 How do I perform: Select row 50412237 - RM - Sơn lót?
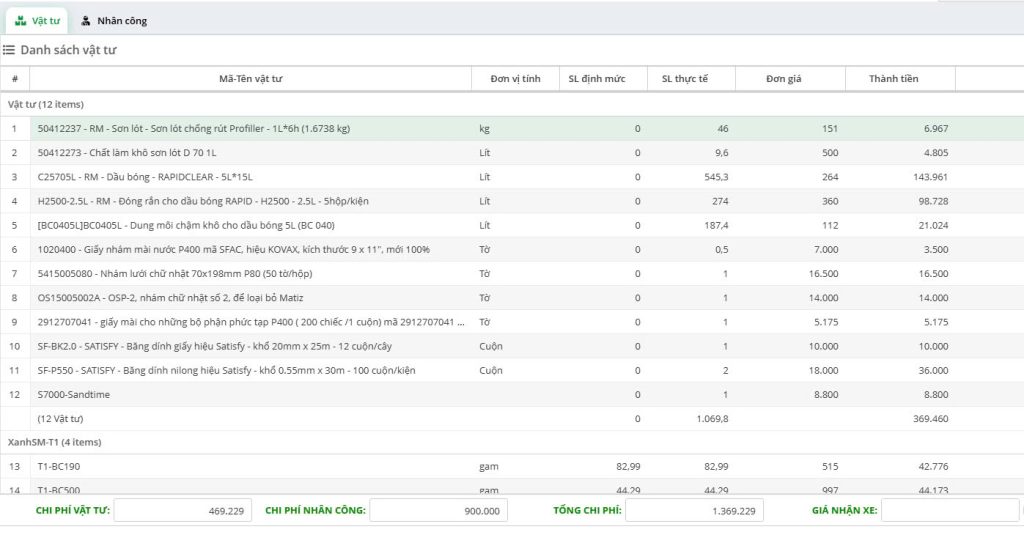(x=512, y=129)
